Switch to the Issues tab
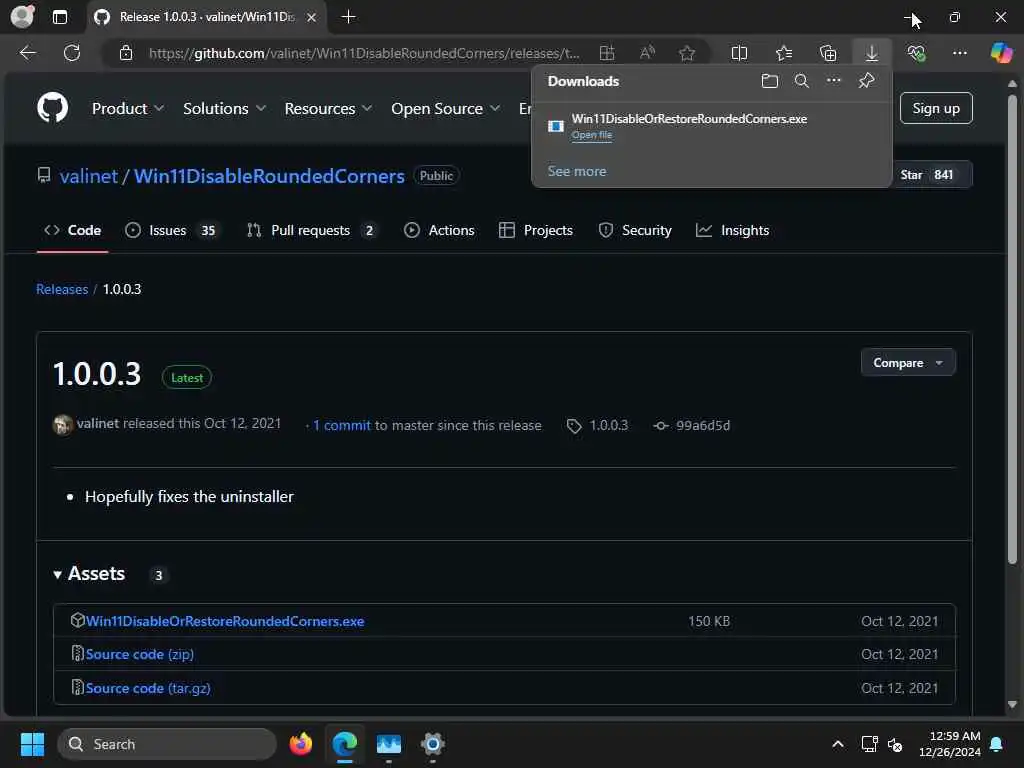Image resolution: width=1024 pixels, height=768 pixels. tap(171, 230)
